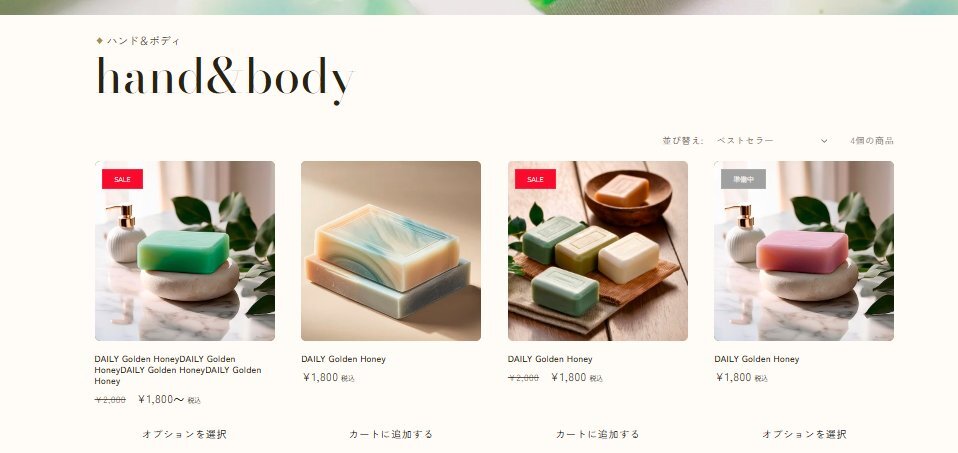958x453 pixels.
Task: Add the wooden tray soaps to cart
Action: pos(598,434)
